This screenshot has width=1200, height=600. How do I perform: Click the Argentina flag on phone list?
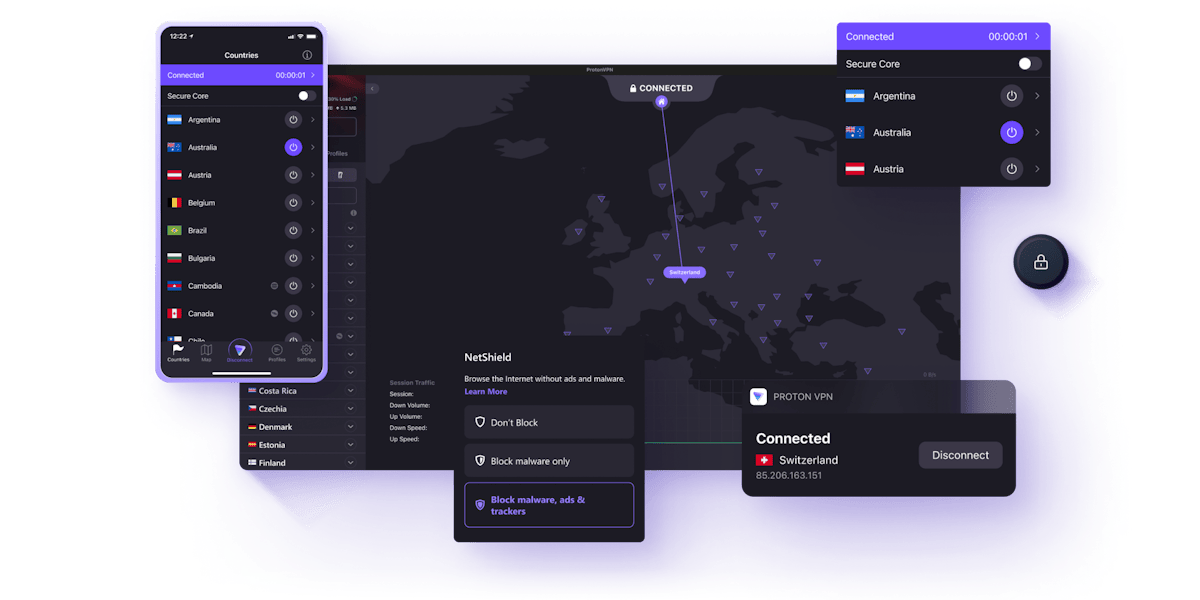175,120
